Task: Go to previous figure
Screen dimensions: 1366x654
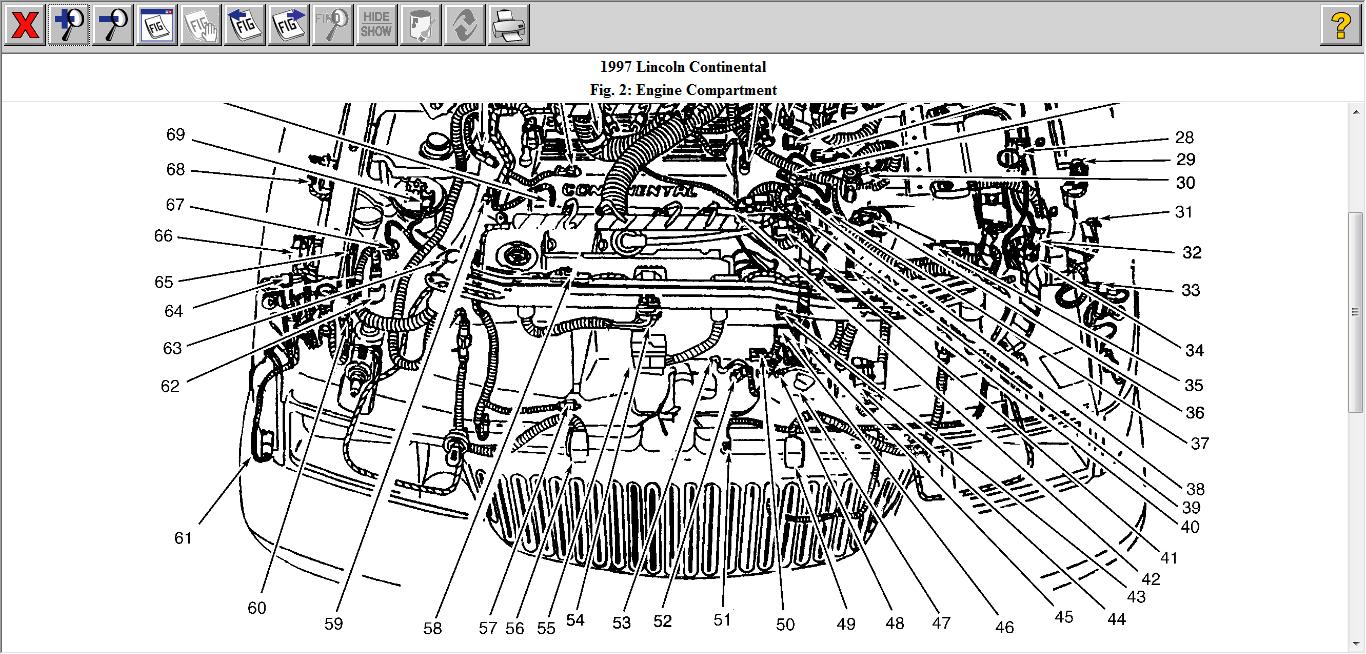Action: click(x=245, y=25)
